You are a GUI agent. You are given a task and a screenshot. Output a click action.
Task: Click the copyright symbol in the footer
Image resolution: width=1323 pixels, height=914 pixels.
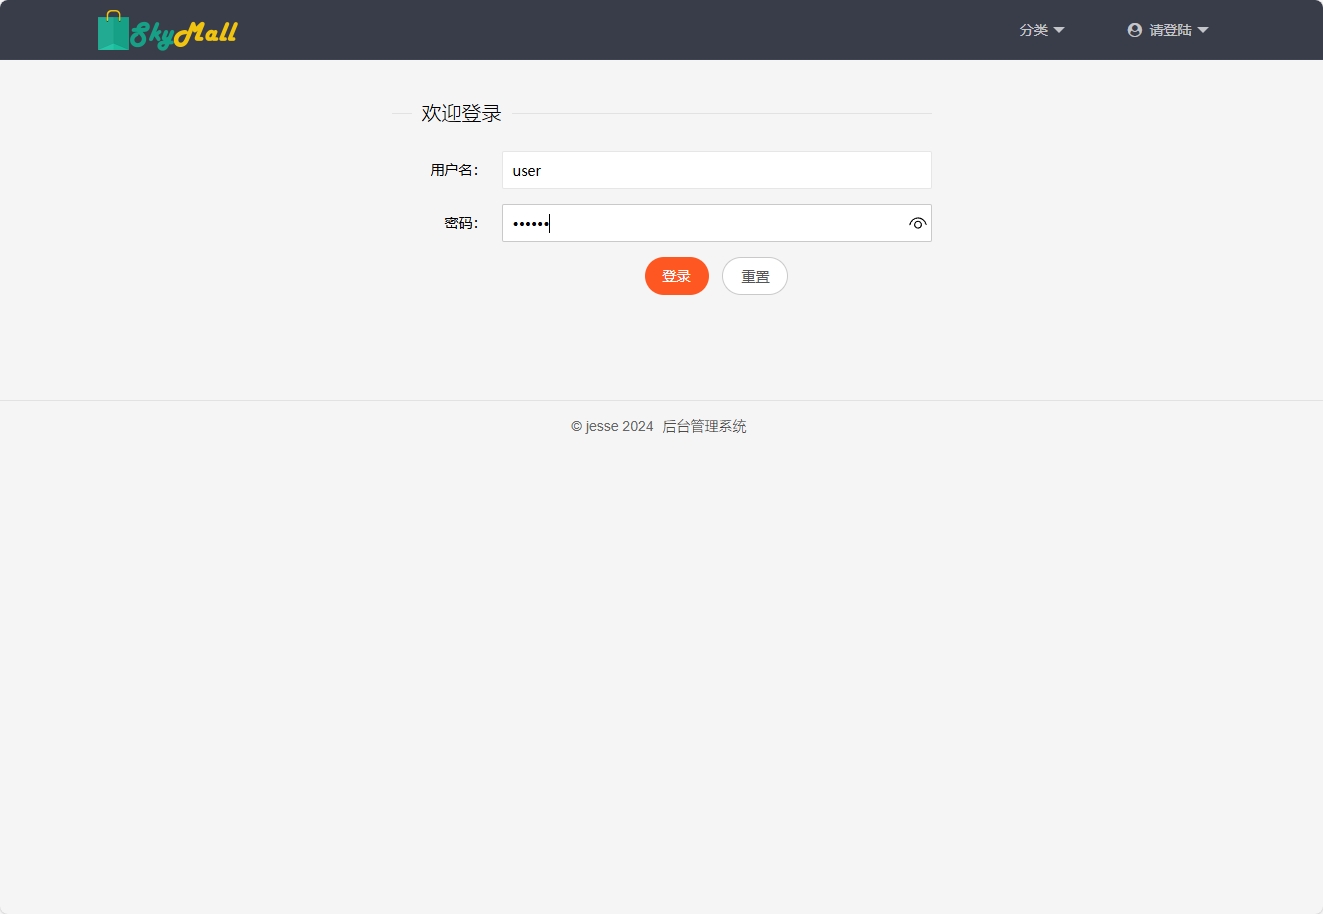(x=575, y=425)
